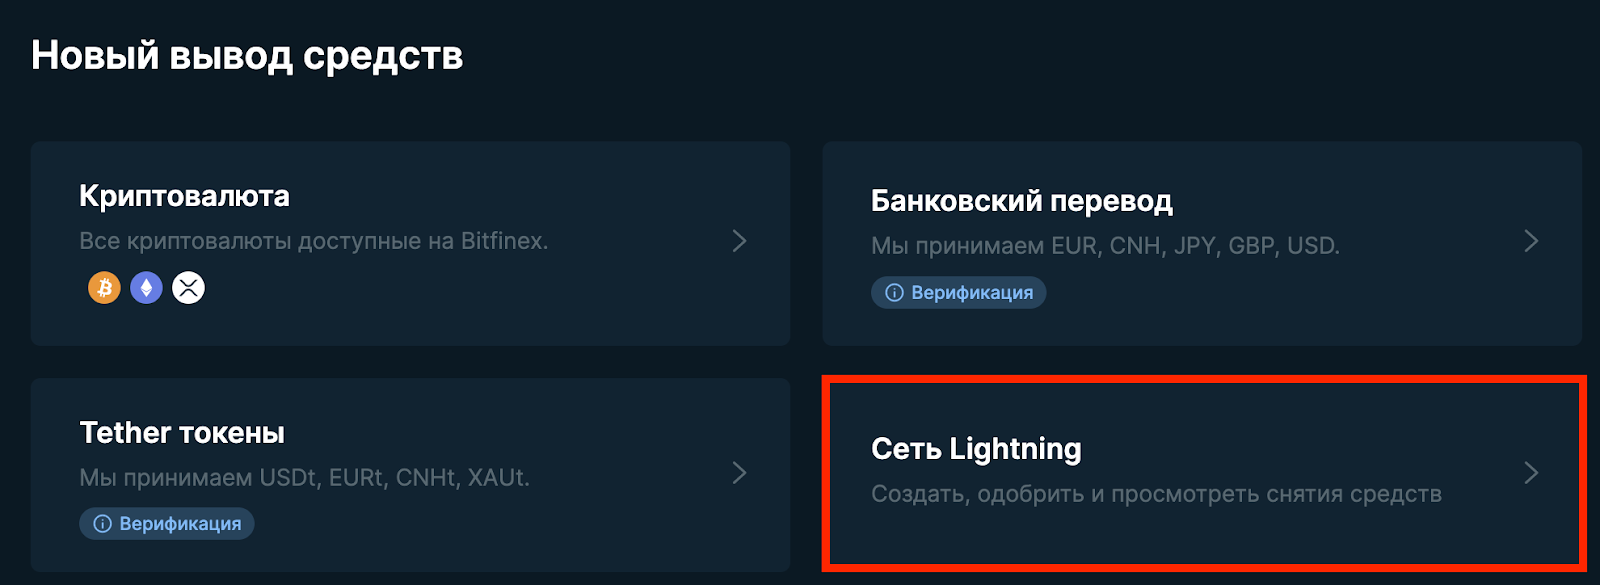The height and width of the screenshot is (585, 1600).
Task: Click the info icon in bank transfer verification badge
Action: tap(894, 293)
